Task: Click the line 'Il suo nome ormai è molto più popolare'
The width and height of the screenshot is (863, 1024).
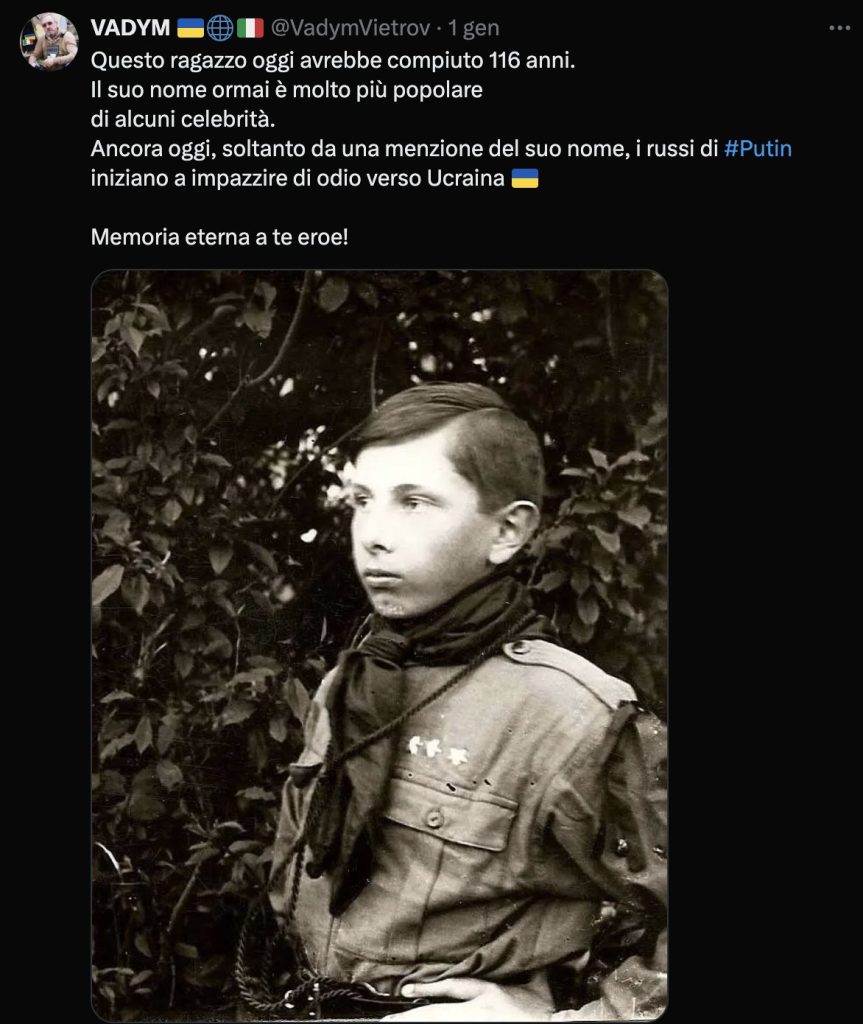Action: coord(287,89)
